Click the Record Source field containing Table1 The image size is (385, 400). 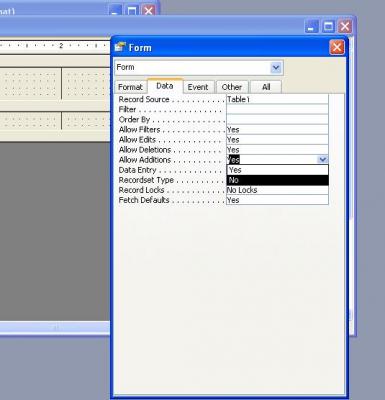(277, 99)
